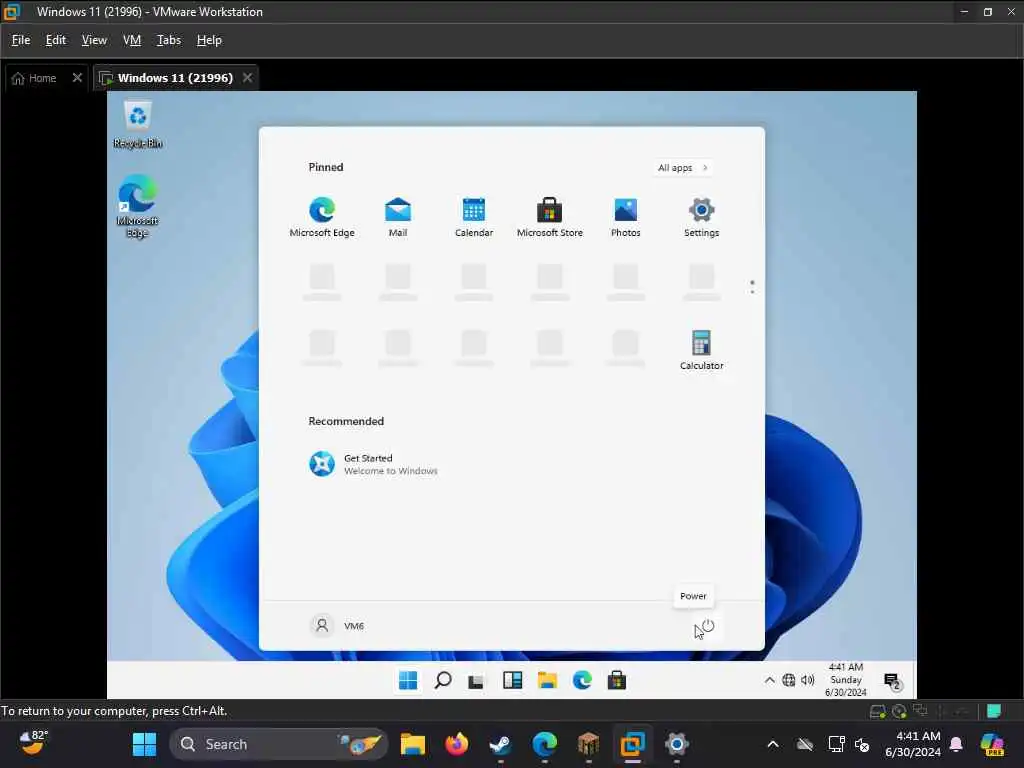The image size is (1024, 768).
Task: Select VMware Workstation on host taskbar
Action: click(x=632, y=744)
